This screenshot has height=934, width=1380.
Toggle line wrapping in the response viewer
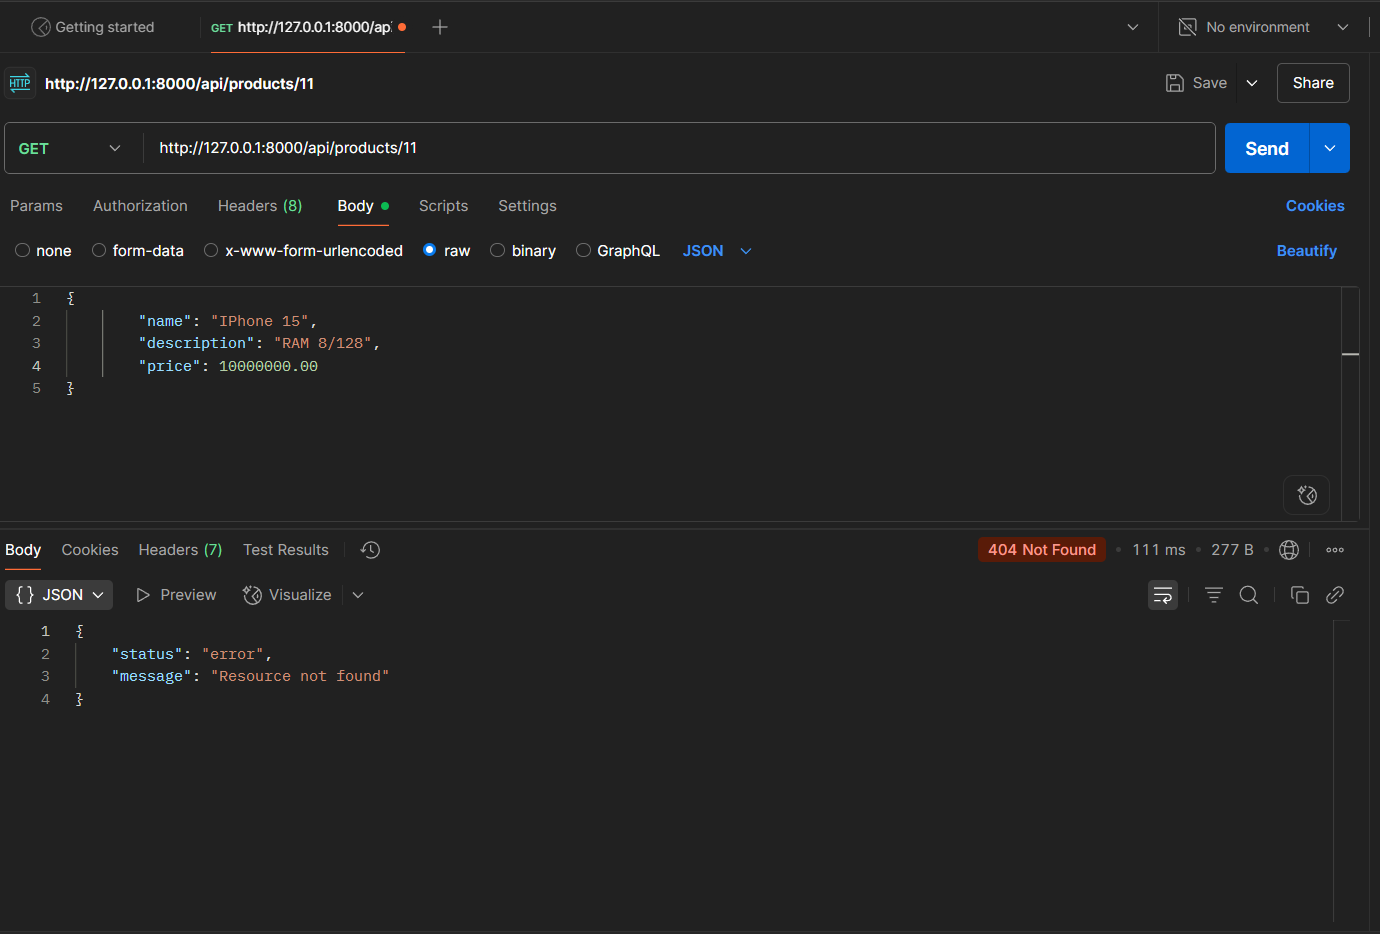(1163, 594)
